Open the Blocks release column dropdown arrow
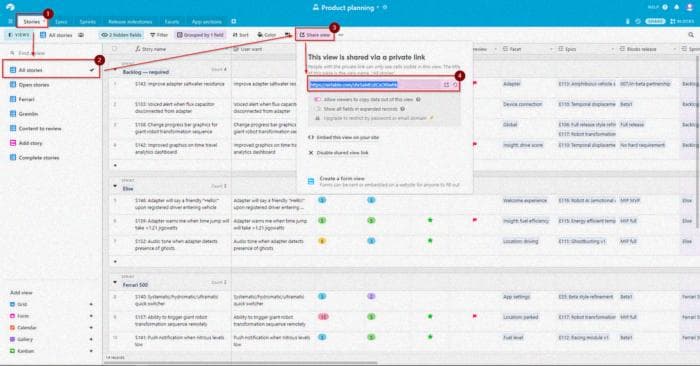The image size is (700, 366). click(675, 49)
